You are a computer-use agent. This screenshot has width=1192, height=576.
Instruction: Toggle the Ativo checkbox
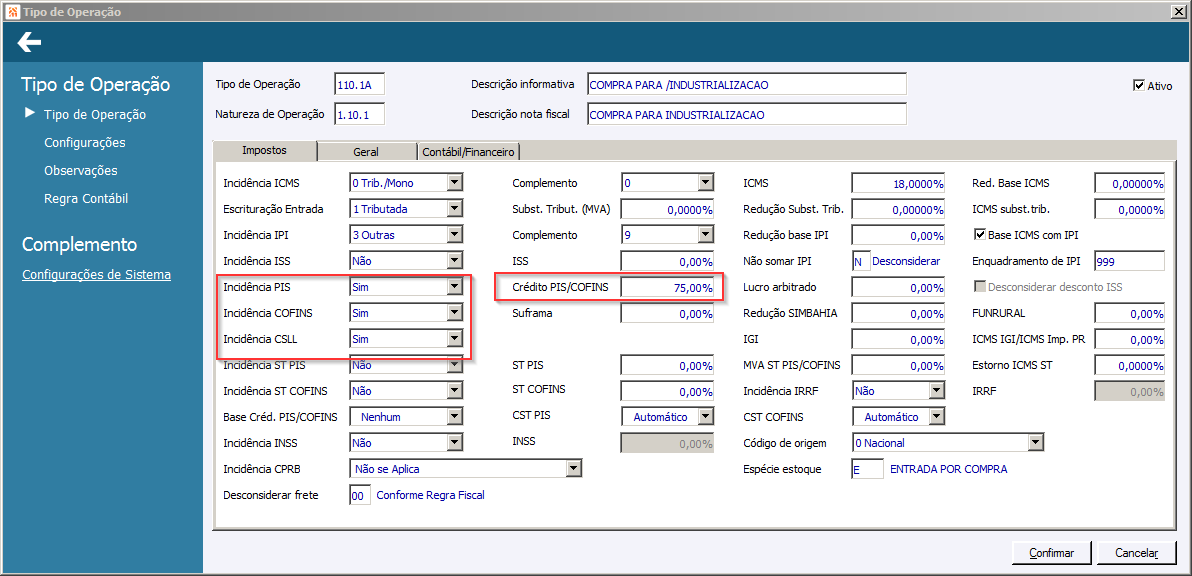click(x=1138, y=86)
